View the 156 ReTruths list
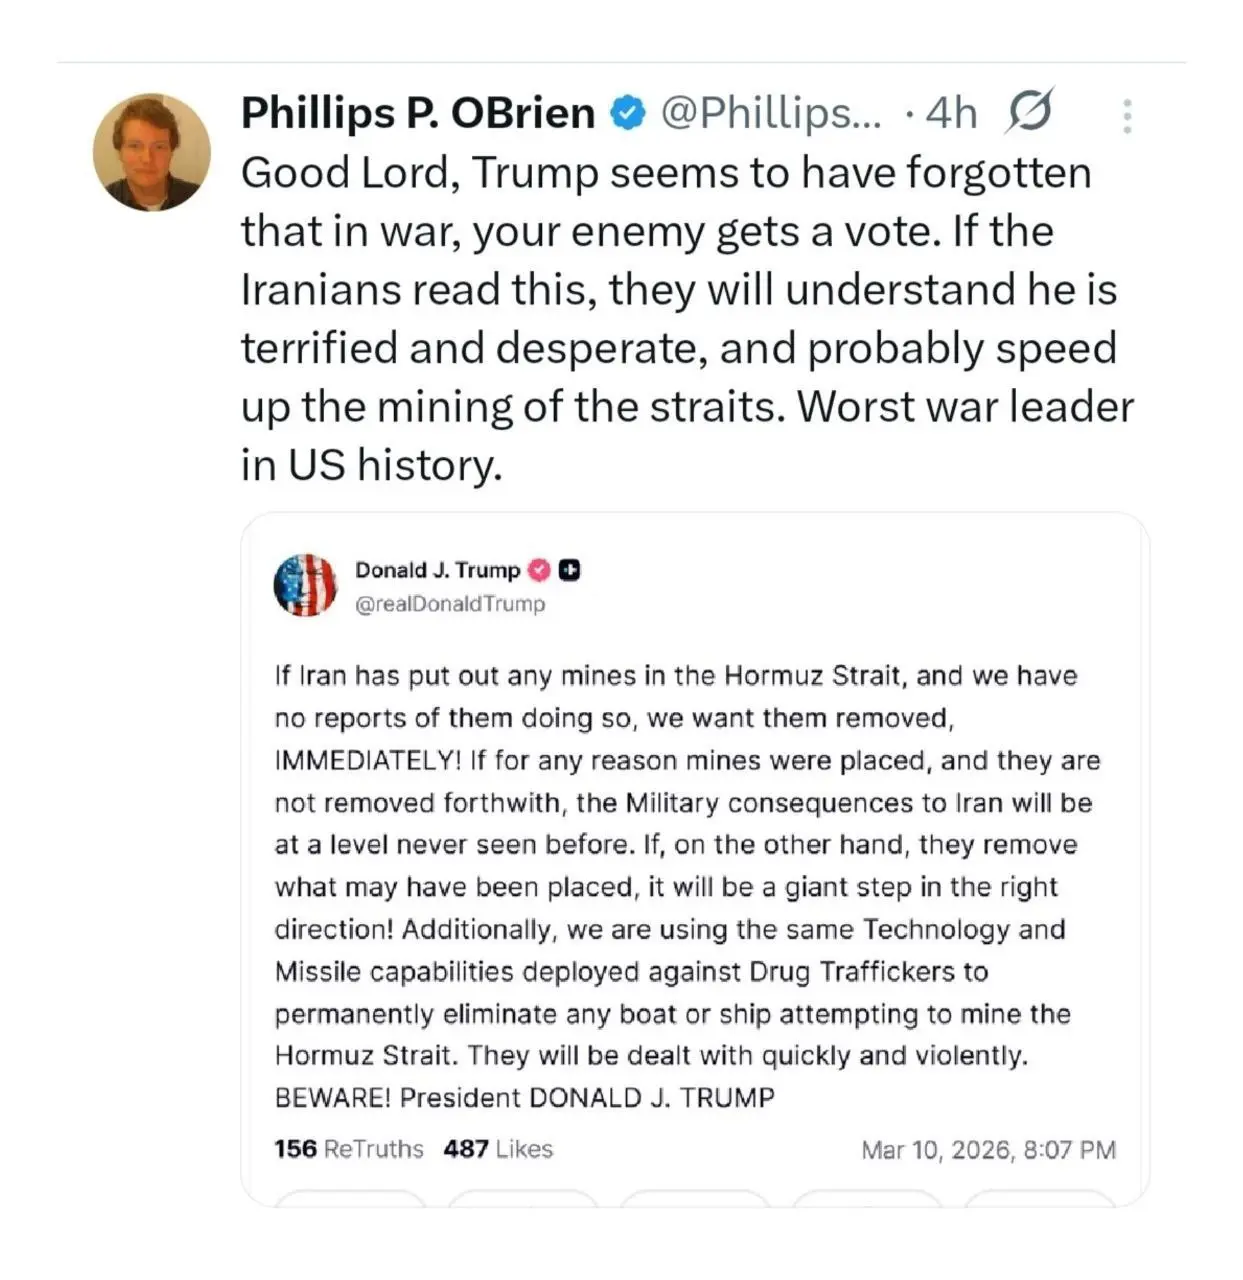 tap(349, 1149)
